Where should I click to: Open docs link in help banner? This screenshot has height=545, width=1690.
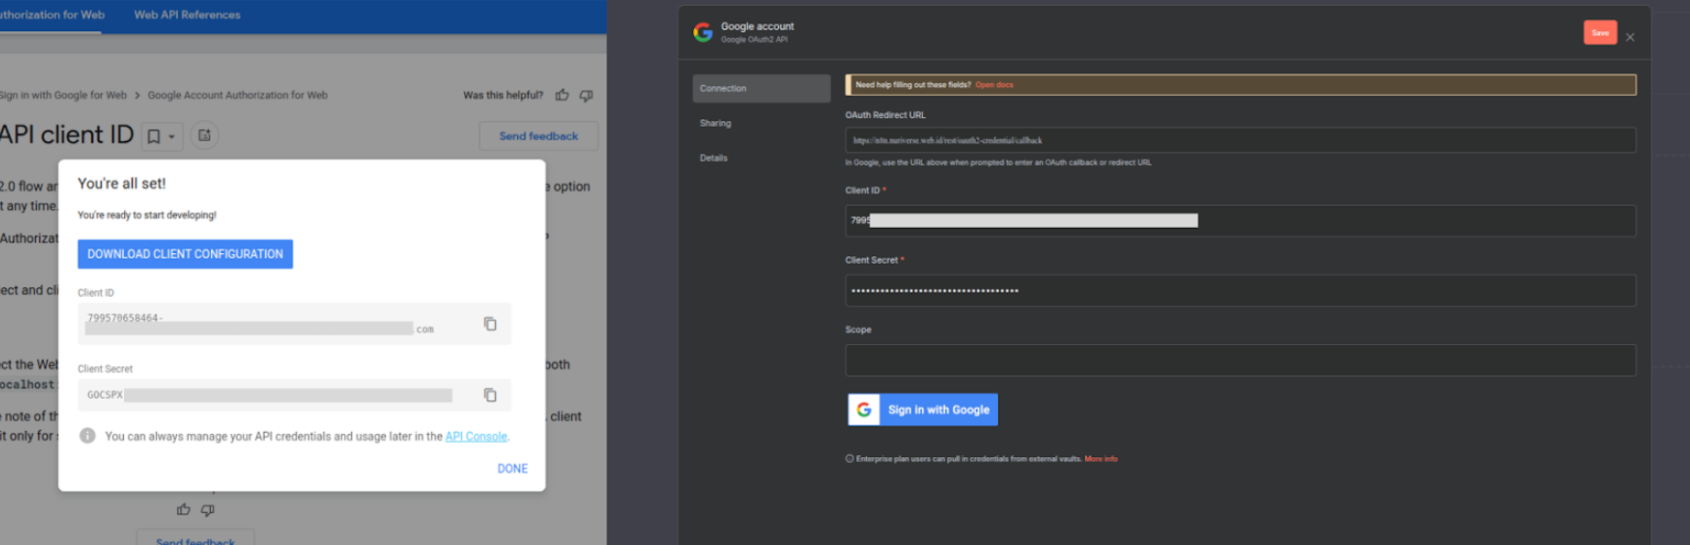click(994, 85)
